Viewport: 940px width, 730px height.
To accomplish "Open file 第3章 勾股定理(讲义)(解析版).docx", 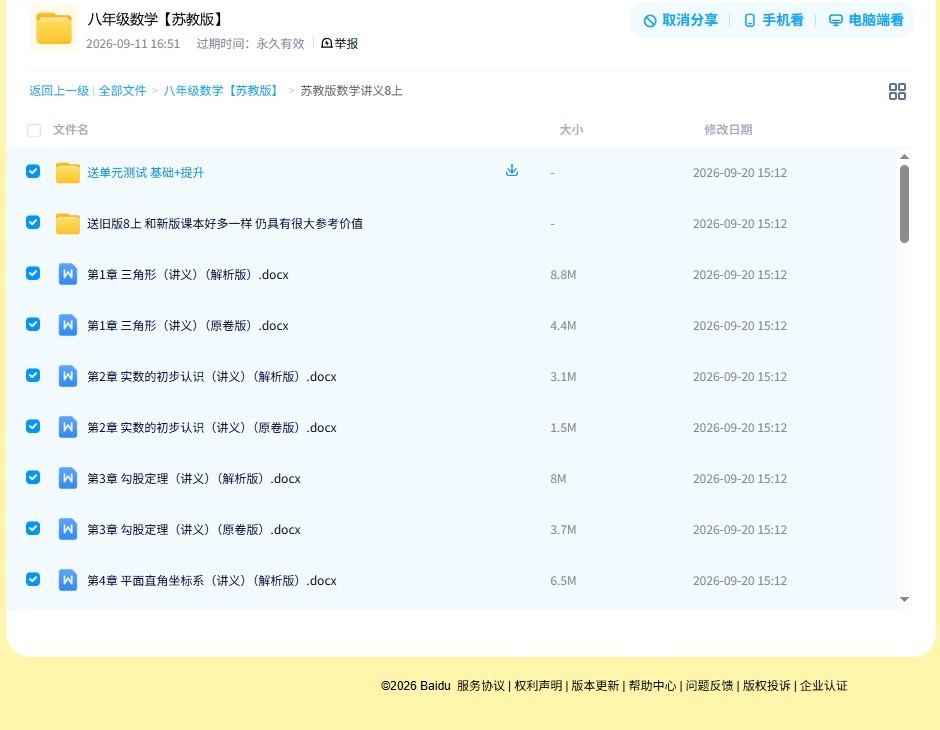I will tap(194, 478).
